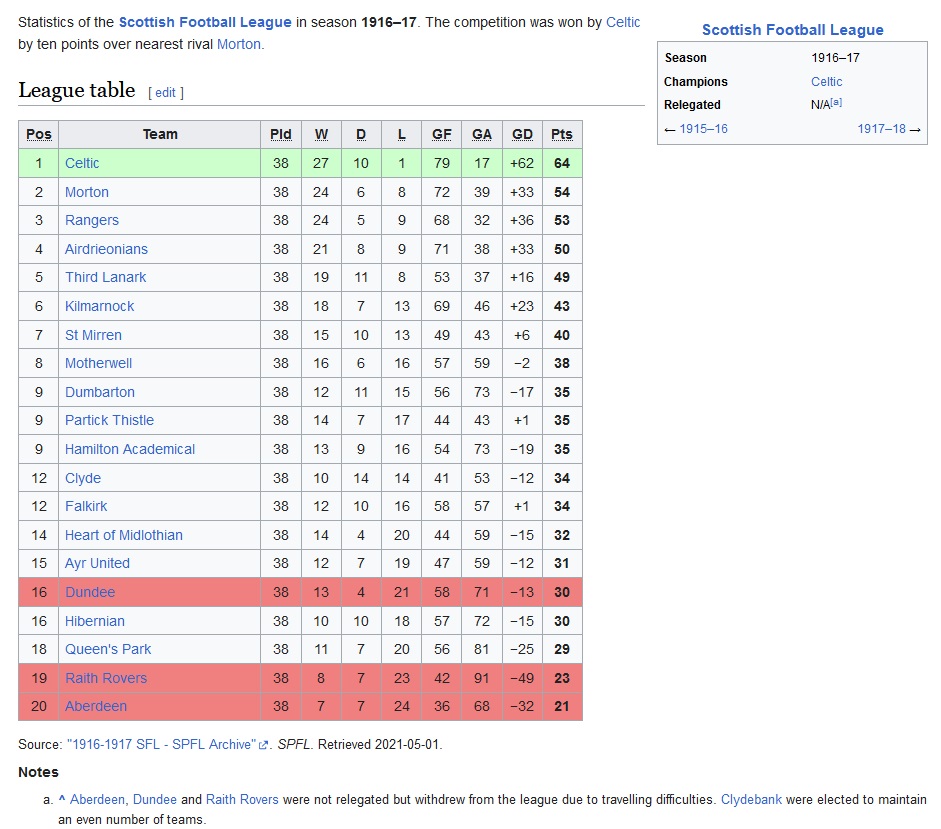941x829 pixels.
Task: Open the Raith Rovers row link
Action: (106, 678)
